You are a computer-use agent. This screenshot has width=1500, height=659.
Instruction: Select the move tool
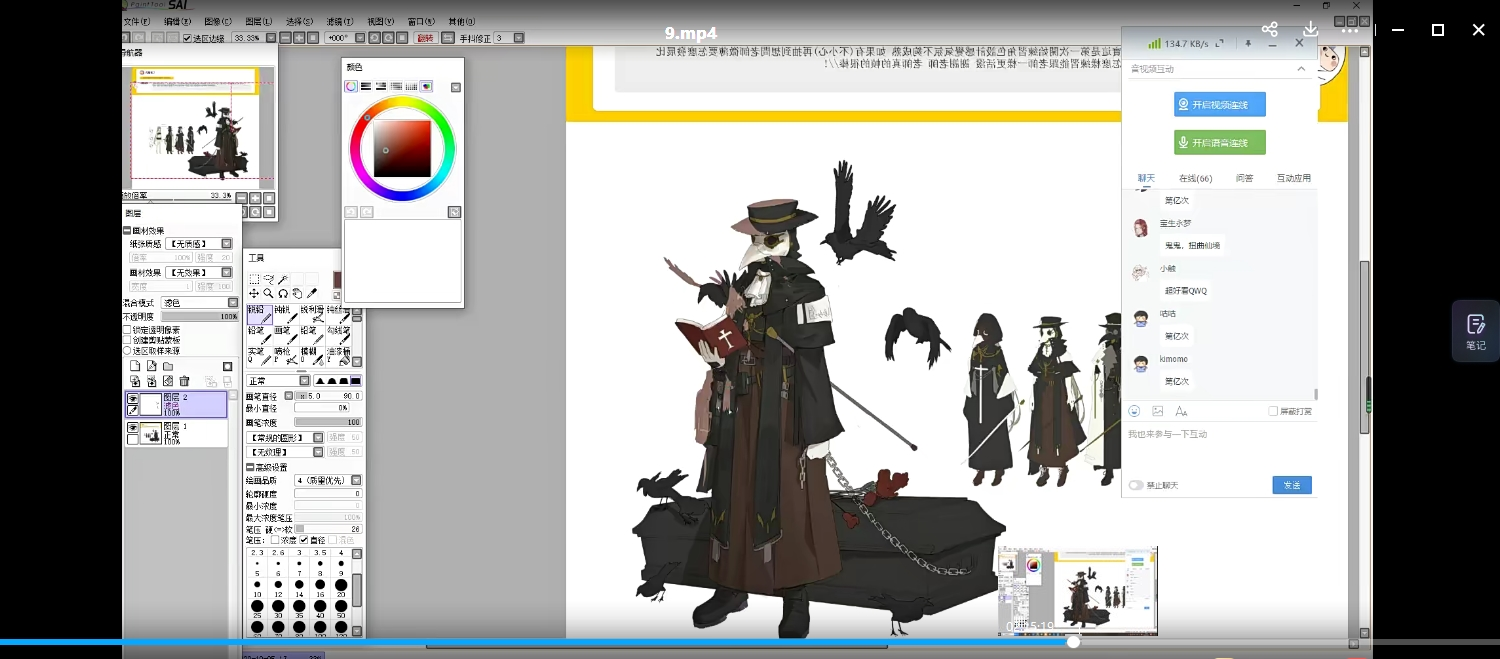[254, 293]
